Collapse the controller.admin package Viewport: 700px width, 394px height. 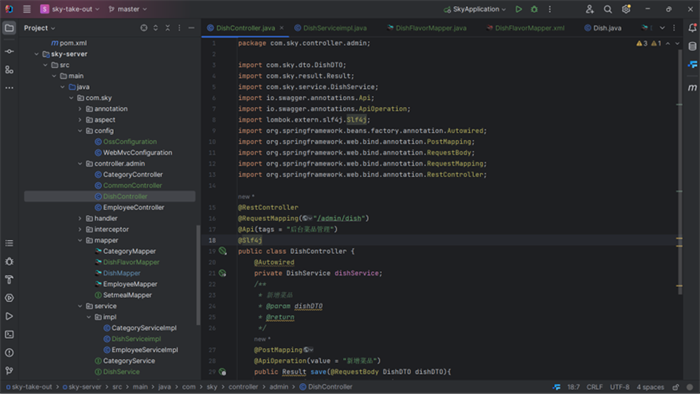(x=80, y=164)
